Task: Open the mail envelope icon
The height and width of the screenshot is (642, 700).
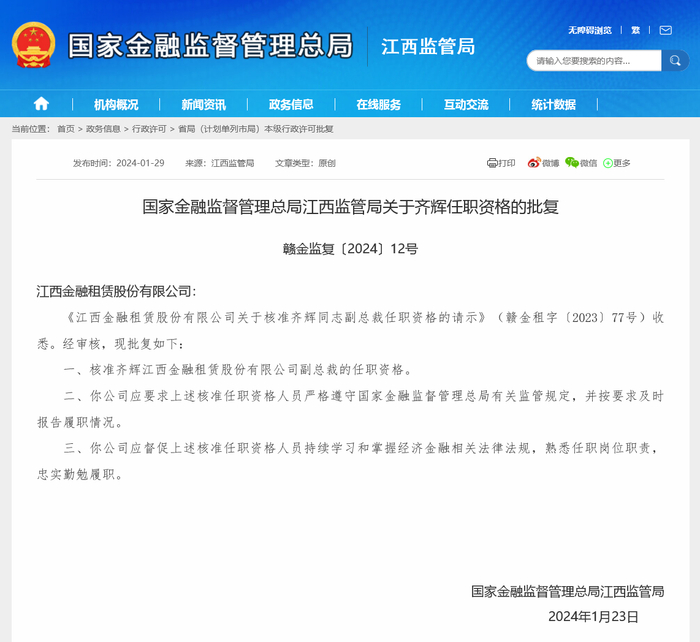Action: (x=666, y=30)
